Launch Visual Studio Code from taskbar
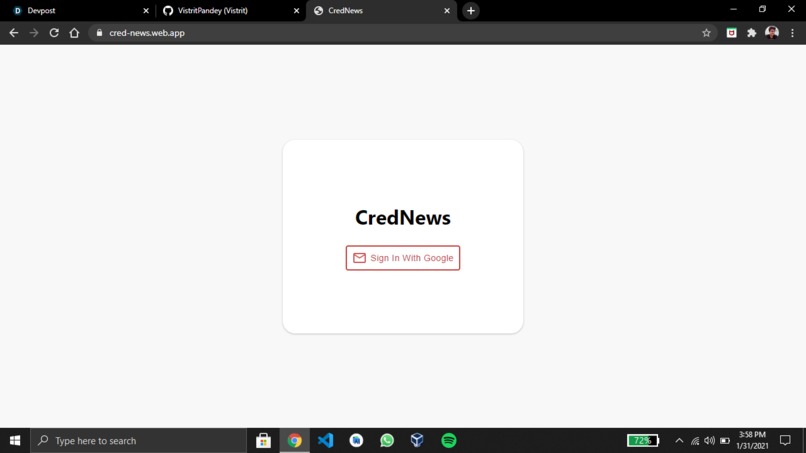The image size is (806, 453). 325,441
